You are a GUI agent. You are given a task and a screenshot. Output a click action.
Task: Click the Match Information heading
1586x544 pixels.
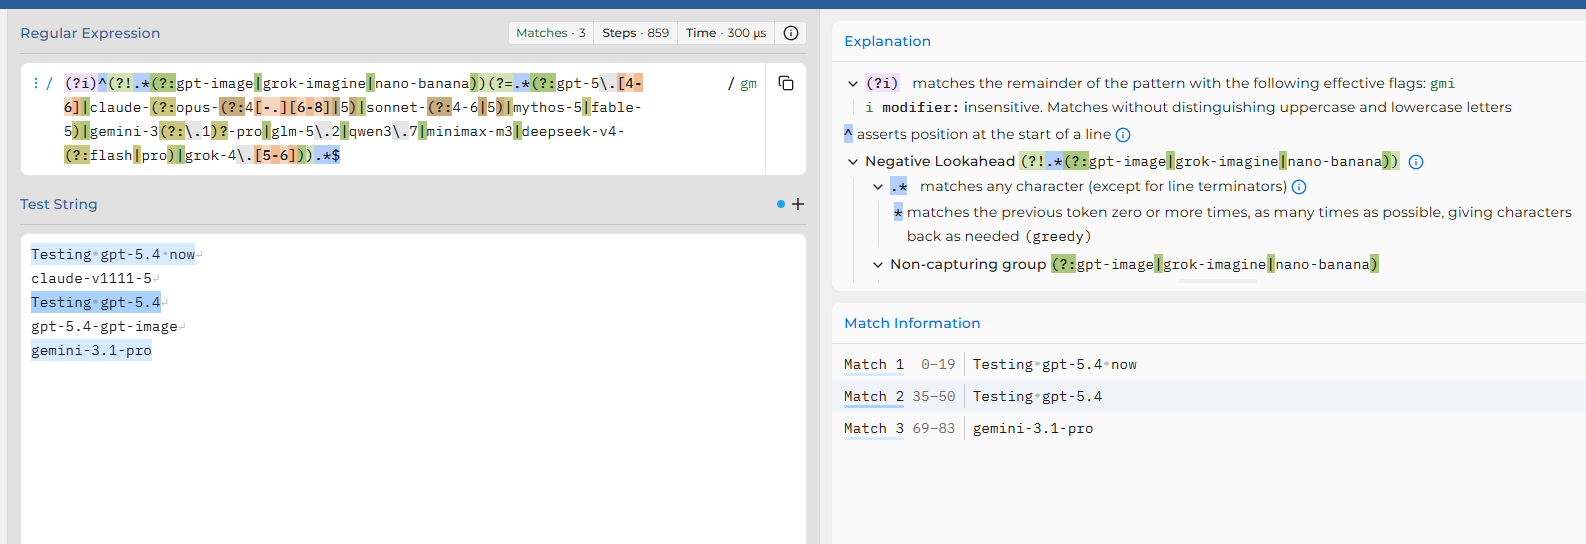tap(912, 323)
